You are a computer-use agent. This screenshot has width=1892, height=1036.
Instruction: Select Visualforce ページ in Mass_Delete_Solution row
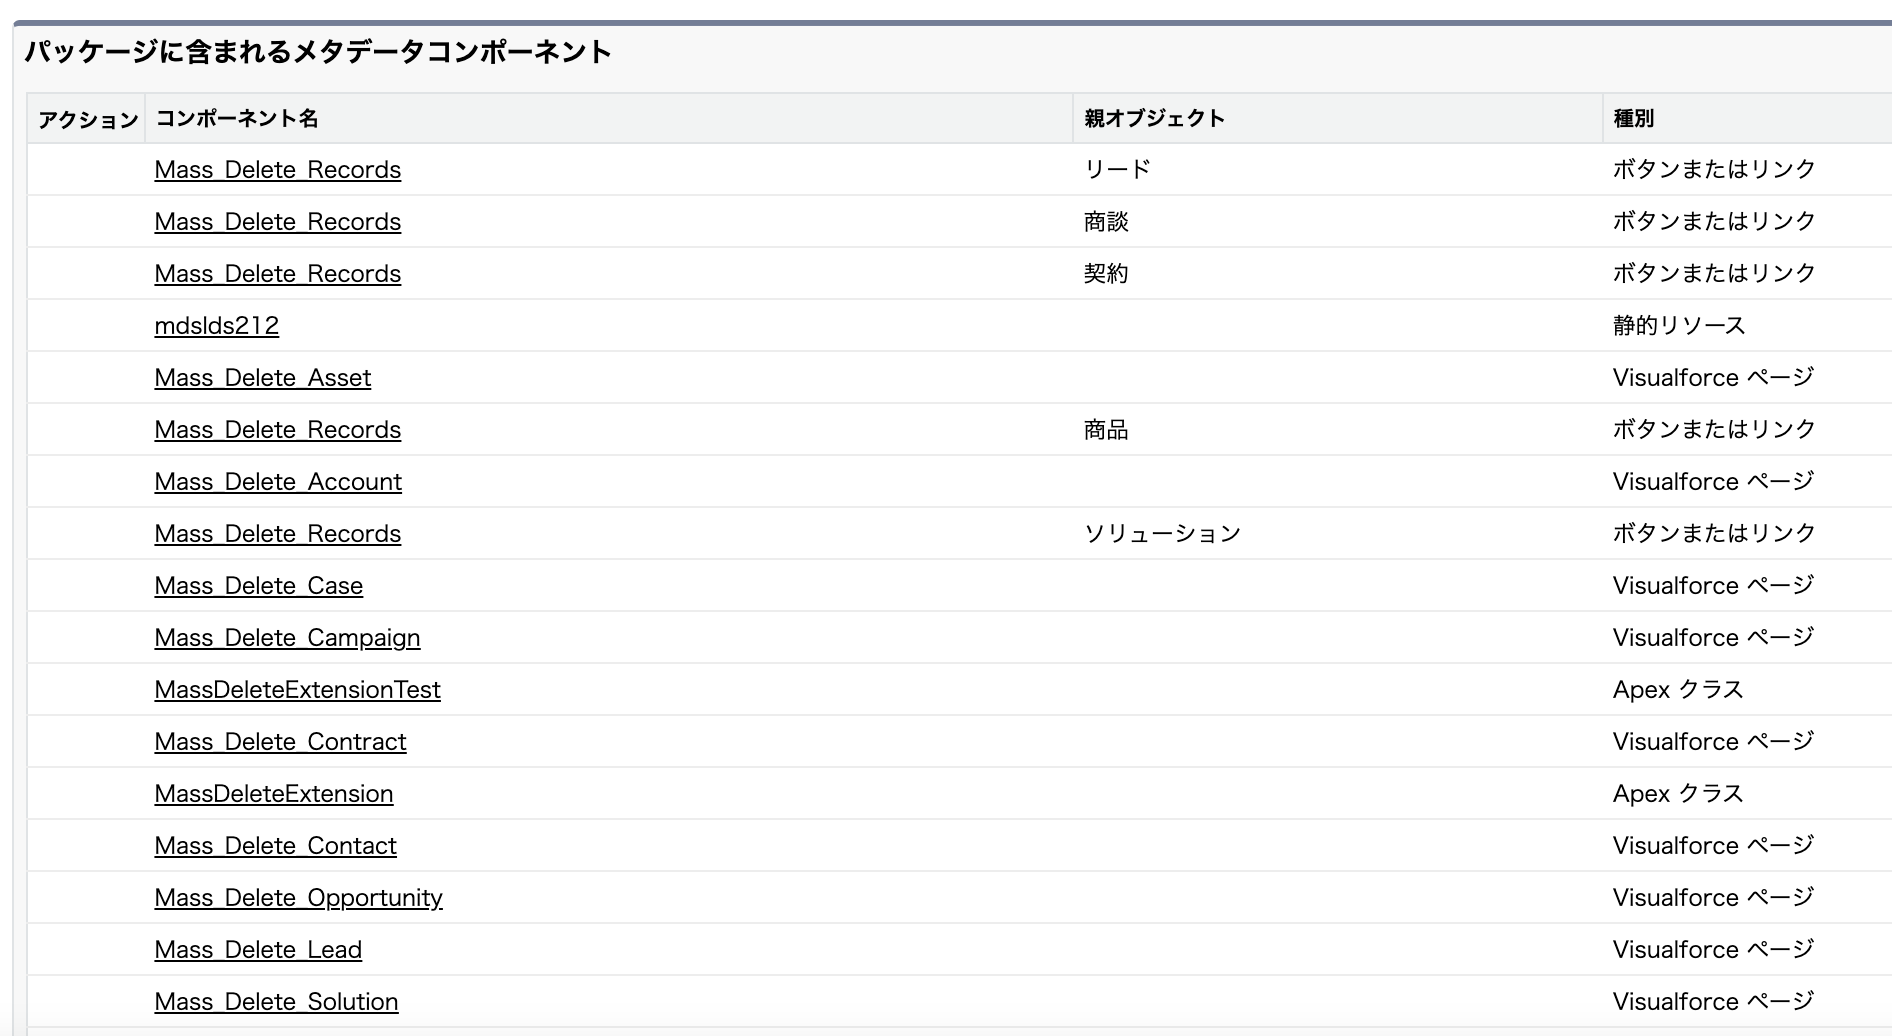(1713, 1002)
